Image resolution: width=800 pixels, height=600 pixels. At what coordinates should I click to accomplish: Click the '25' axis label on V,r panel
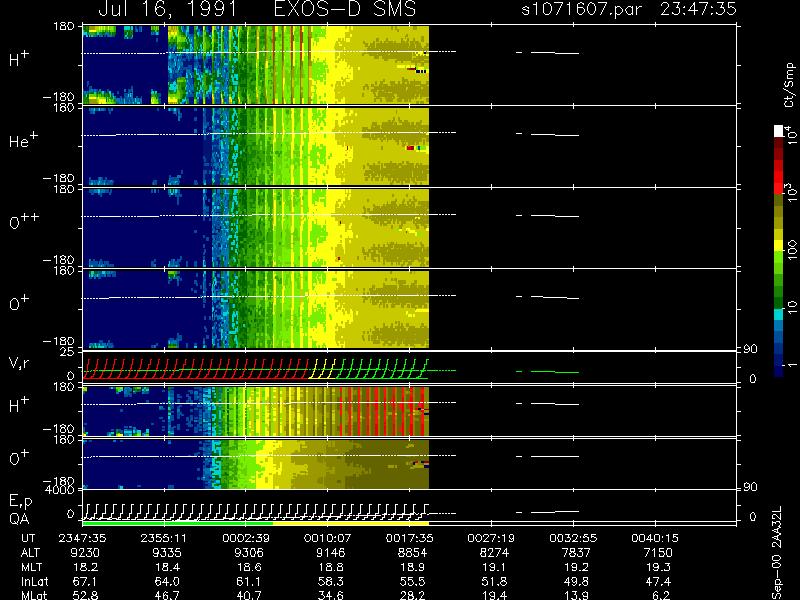[67, 352]
